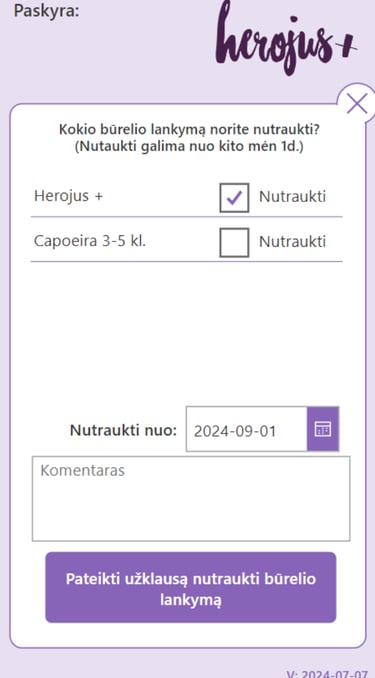Tick the Capoeira 3-5 kl. checkbox
Viewport: 375px width, 678px height.
(234, 243)
